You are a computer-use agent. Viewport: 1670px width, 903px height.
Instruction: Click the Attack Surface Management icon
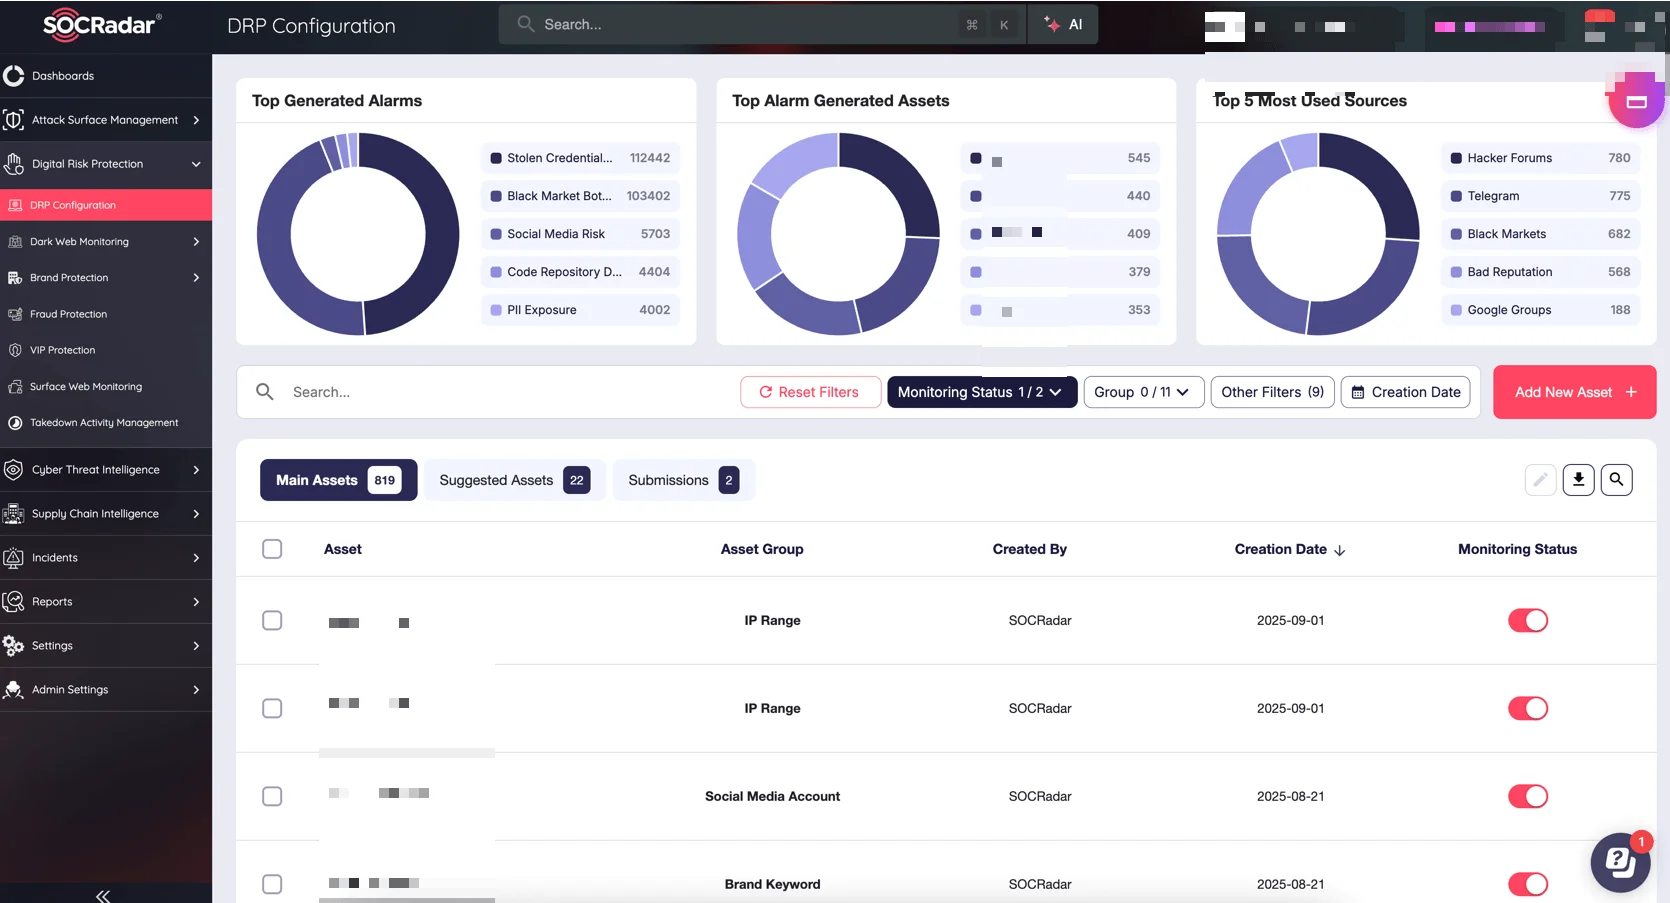click(13, 120)
